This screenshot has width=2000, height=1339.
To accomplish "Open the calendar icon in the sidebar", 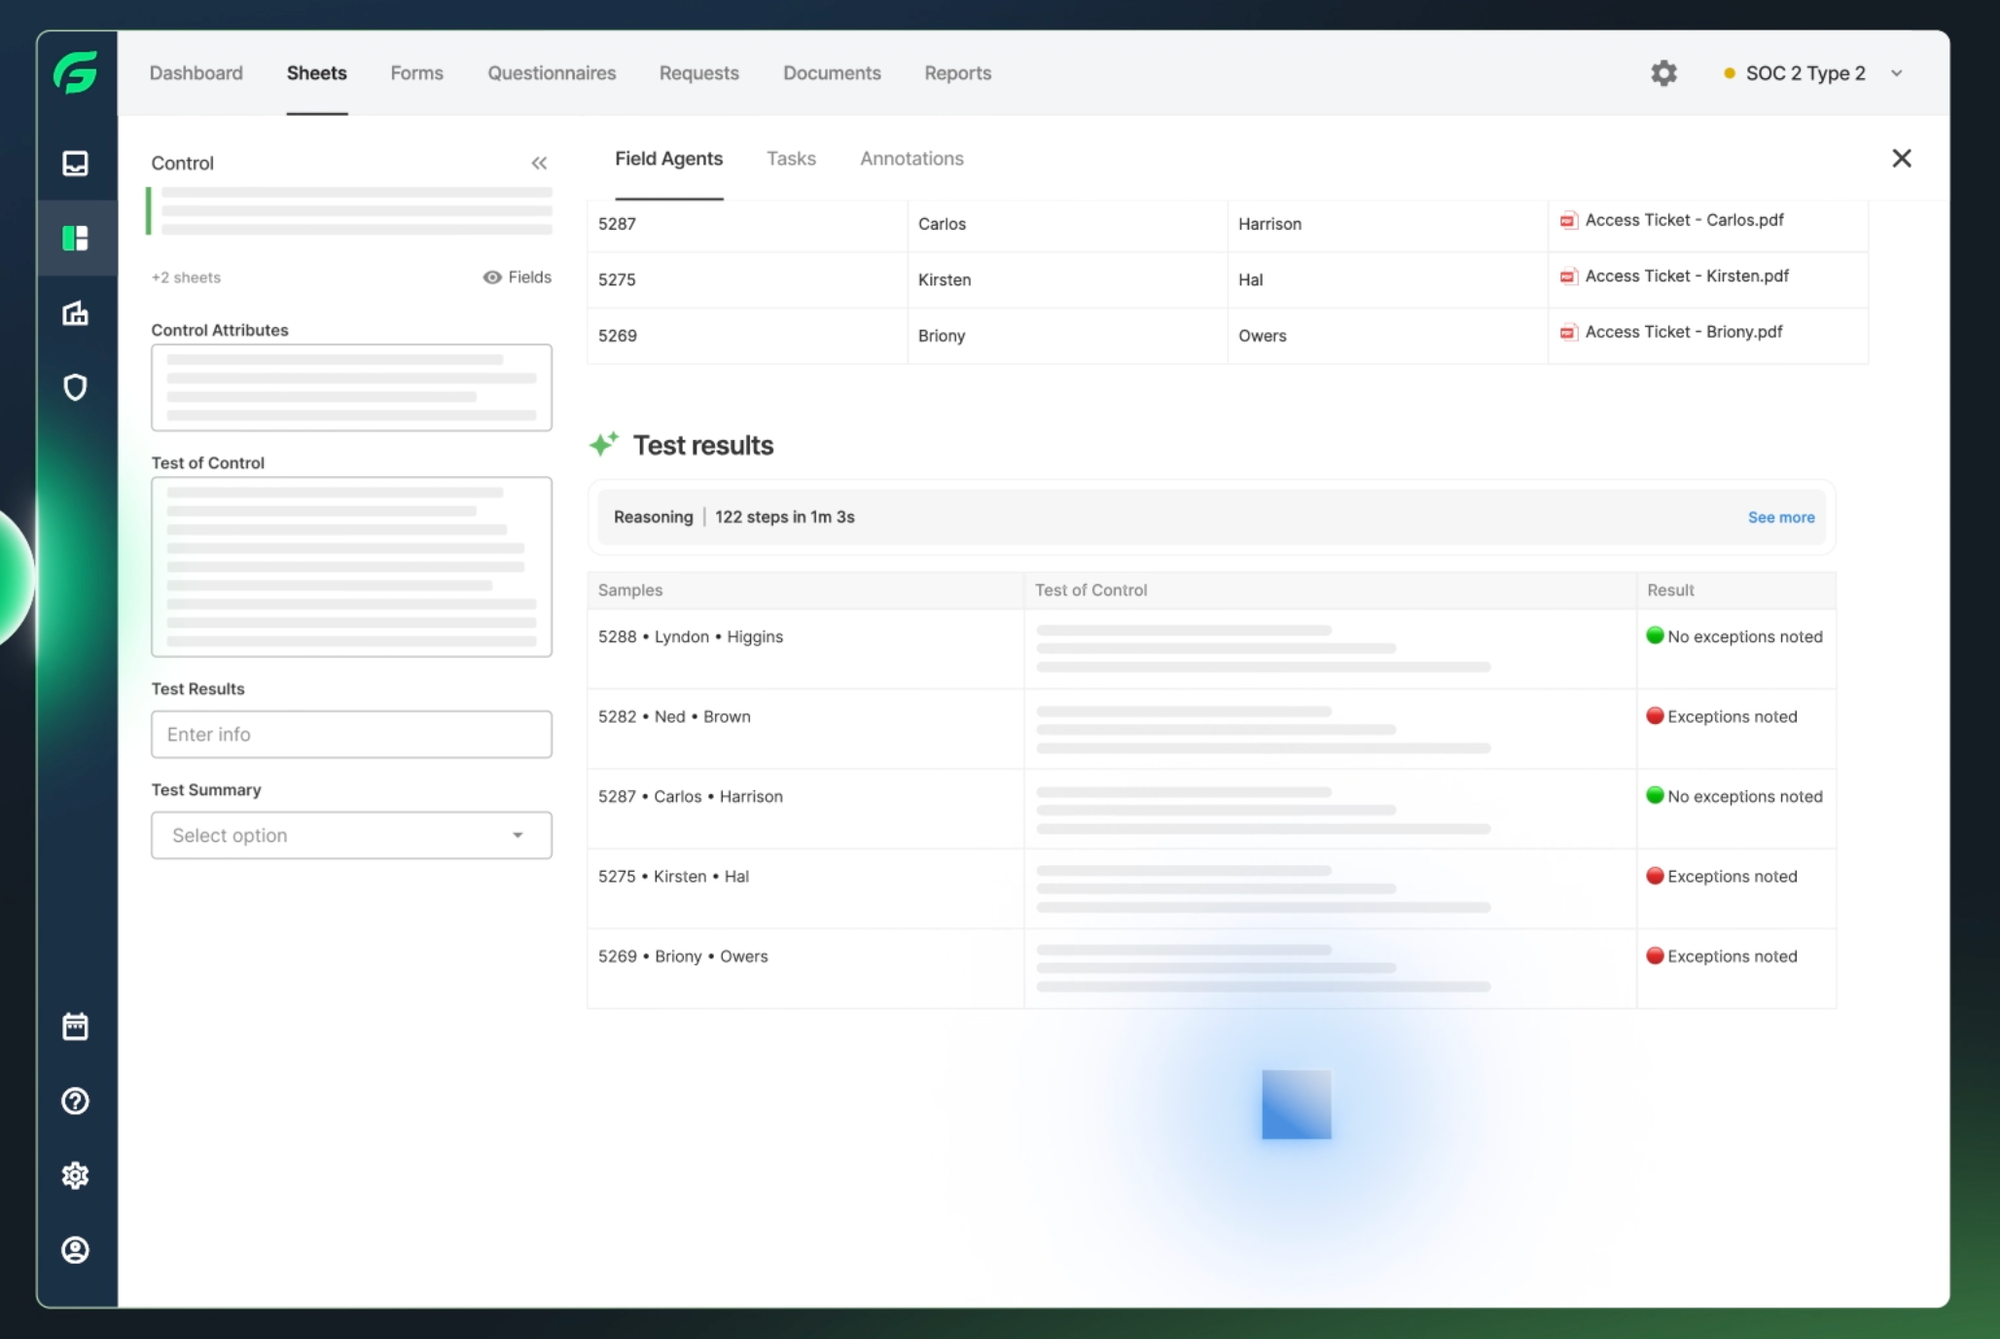I will 75,1026.
